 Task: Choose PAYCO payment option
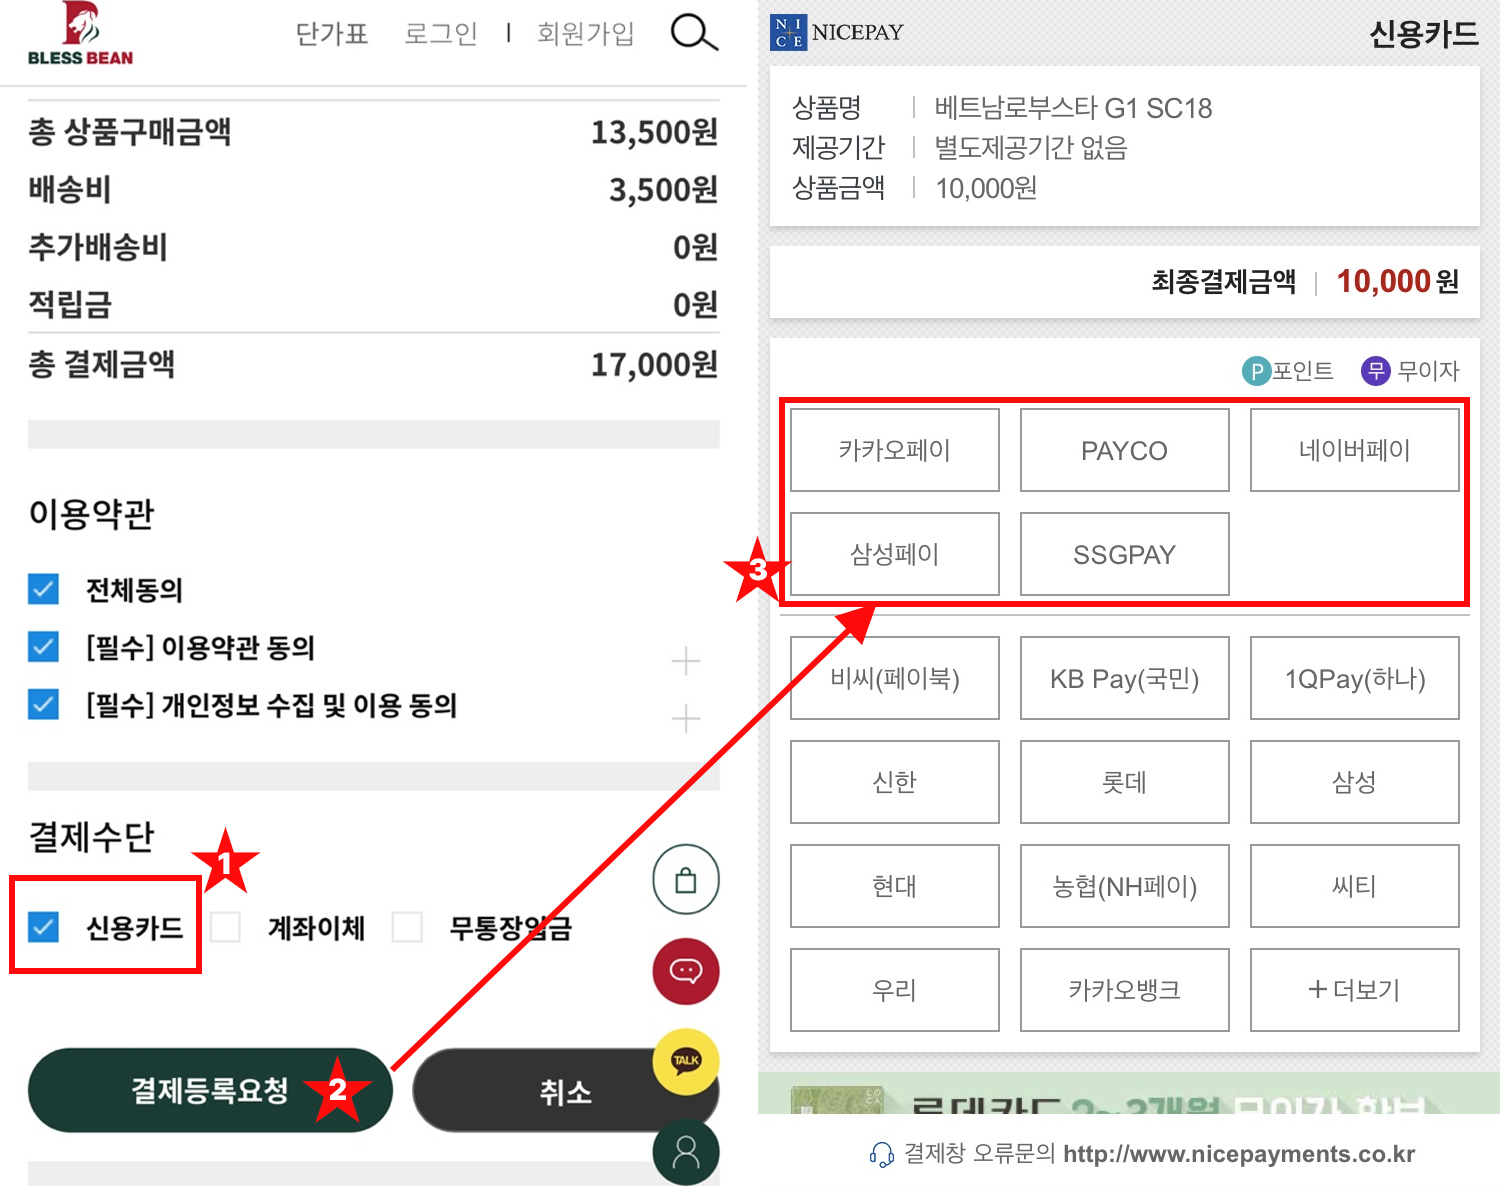tap(1125, 450)
